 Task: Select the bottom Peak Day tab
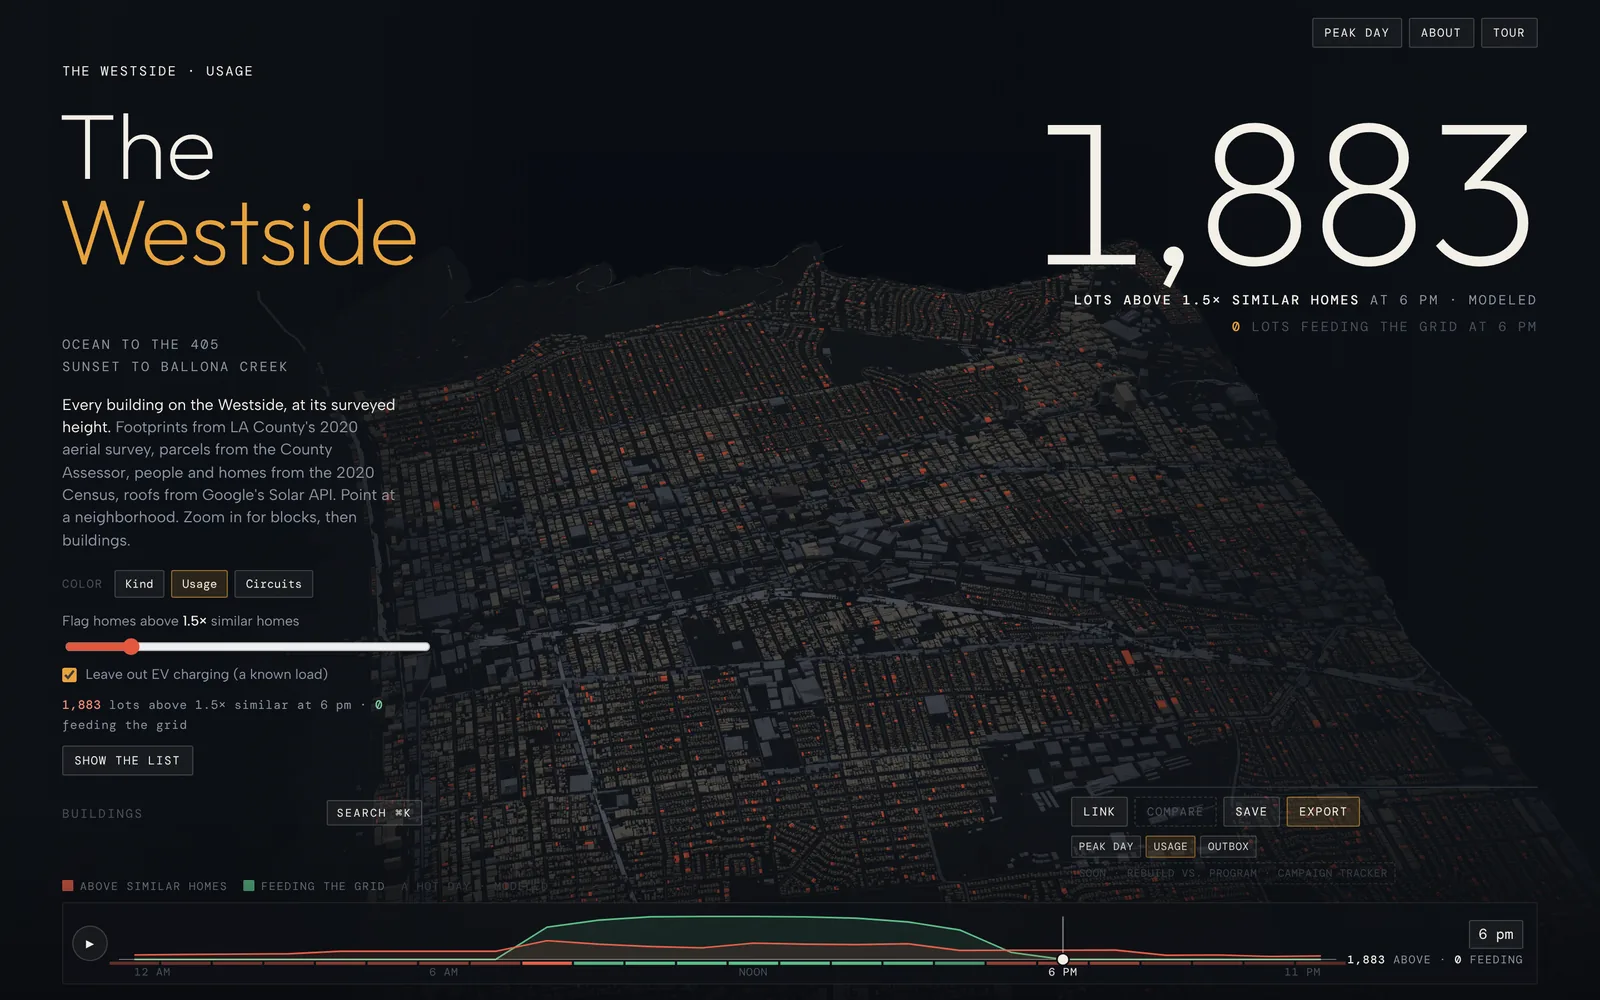pyautogui.click(x=1106, y=847)
